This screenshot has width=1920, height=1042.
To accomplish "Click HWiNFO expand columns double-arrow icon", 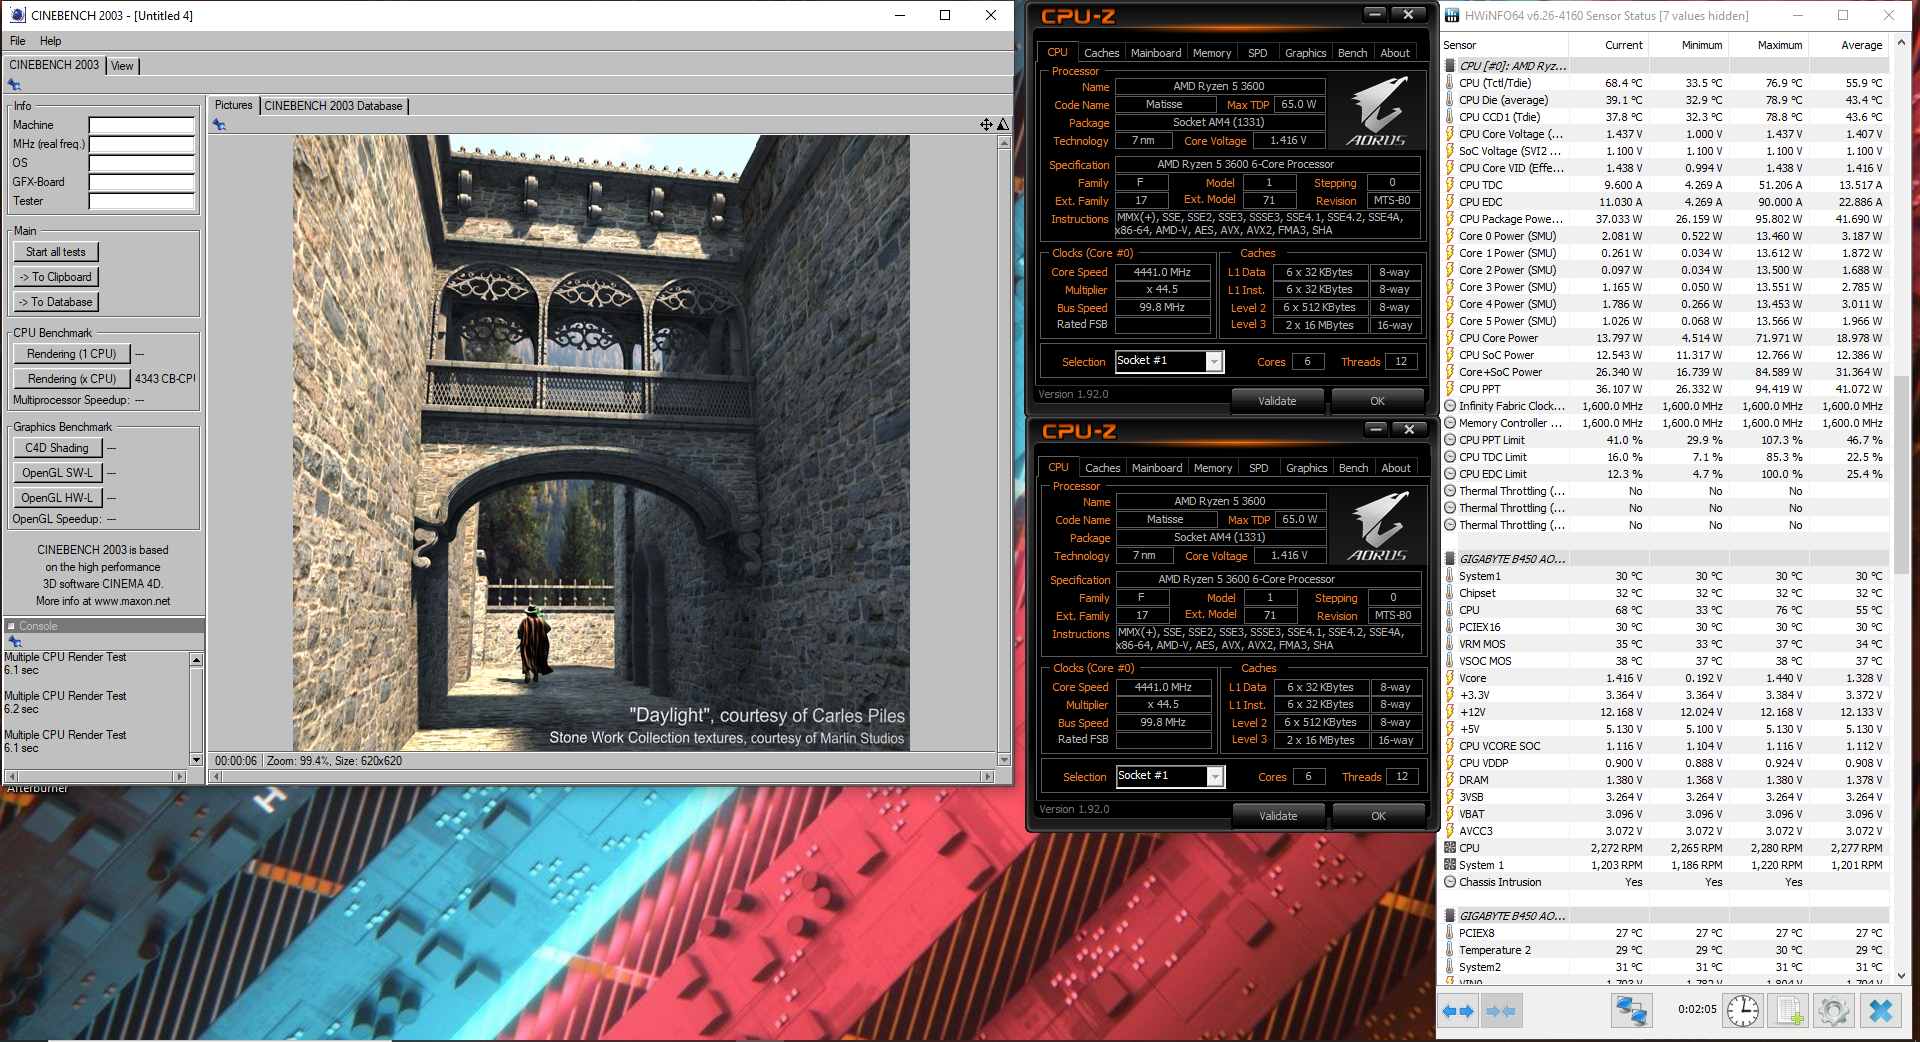I will tap(1458, 1011).
